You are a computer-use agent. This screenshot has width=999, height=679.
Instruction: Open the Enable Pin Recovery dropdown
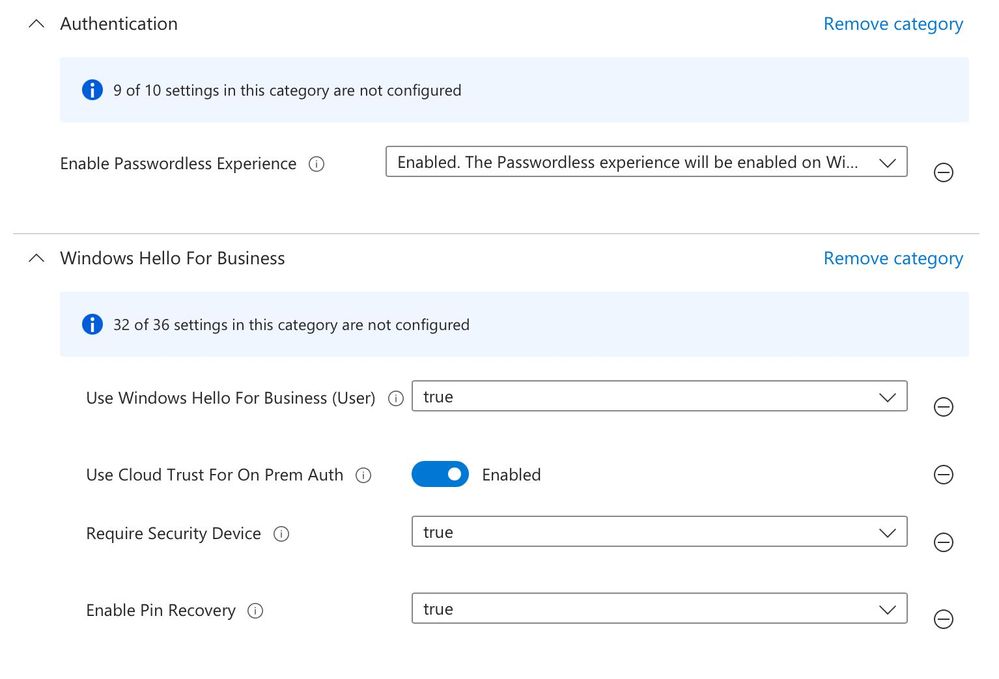[659, 609]
